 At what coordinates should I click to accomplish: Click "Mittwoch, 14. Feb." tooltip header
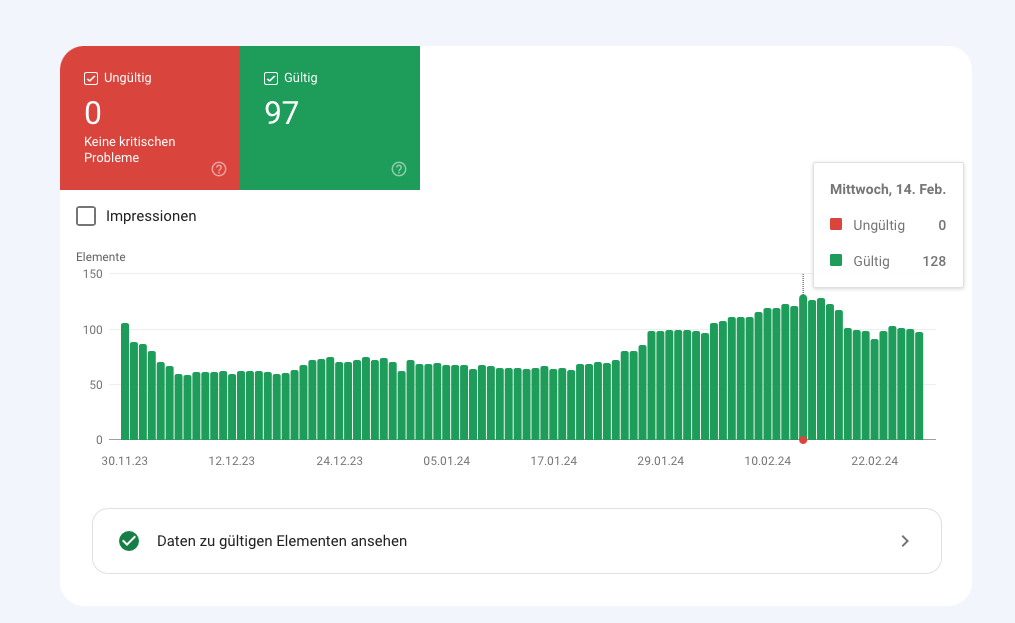click(888, 189)
